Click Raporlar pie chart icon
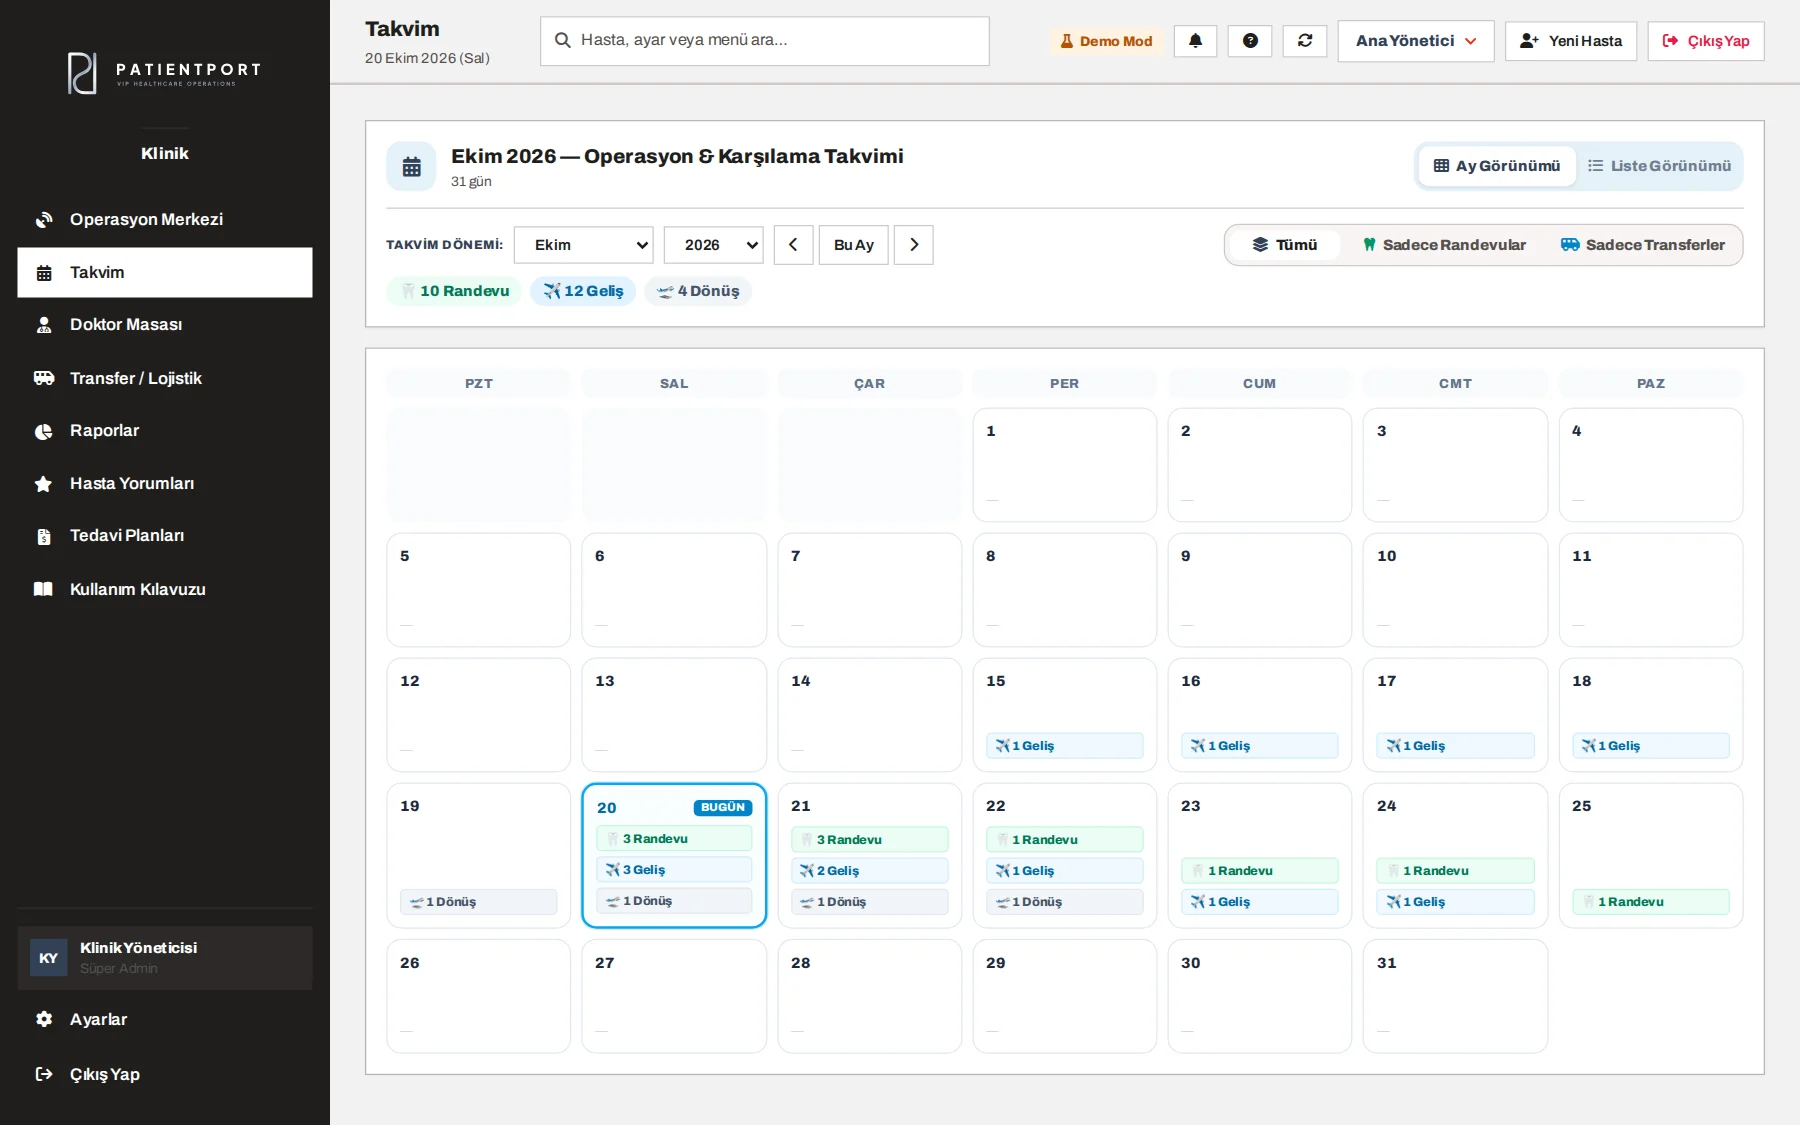 [44, 431]
